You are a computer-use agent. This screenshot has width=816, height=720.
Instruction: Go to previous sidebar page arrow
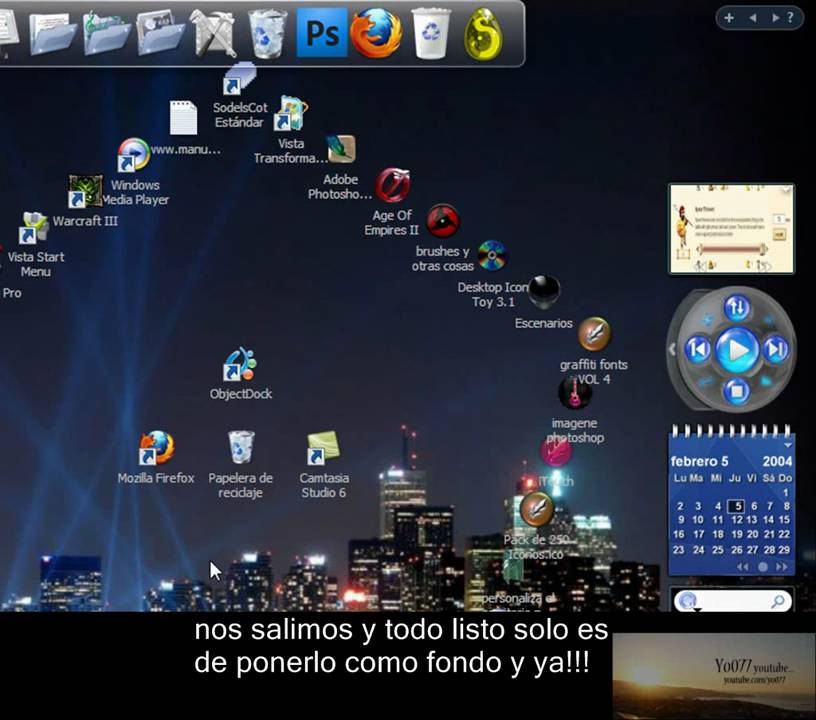(x=753, y=18)
